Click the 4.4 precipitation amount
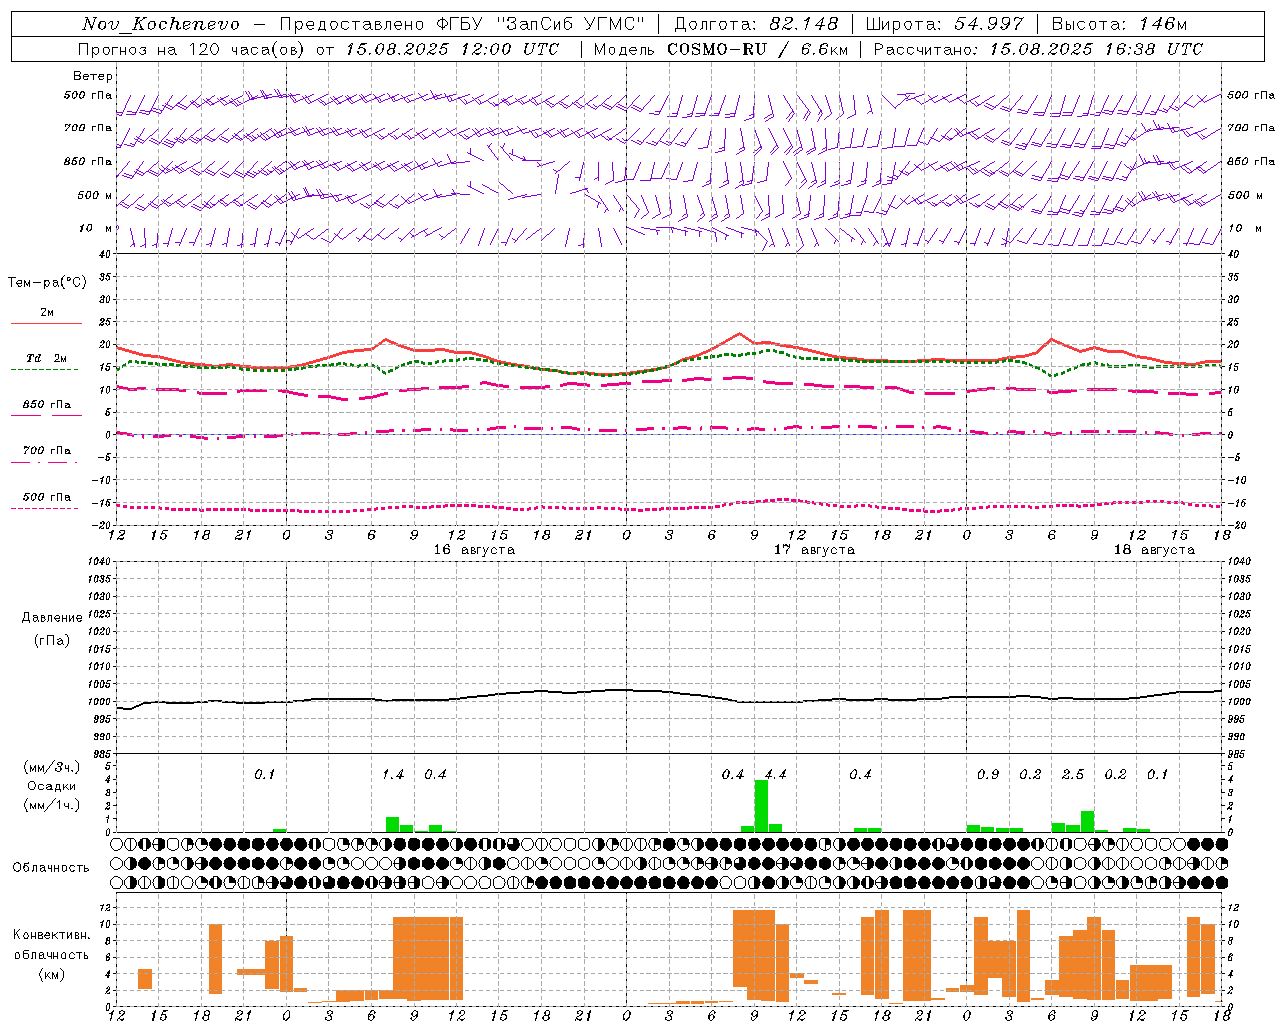 [x=775, y=775]
